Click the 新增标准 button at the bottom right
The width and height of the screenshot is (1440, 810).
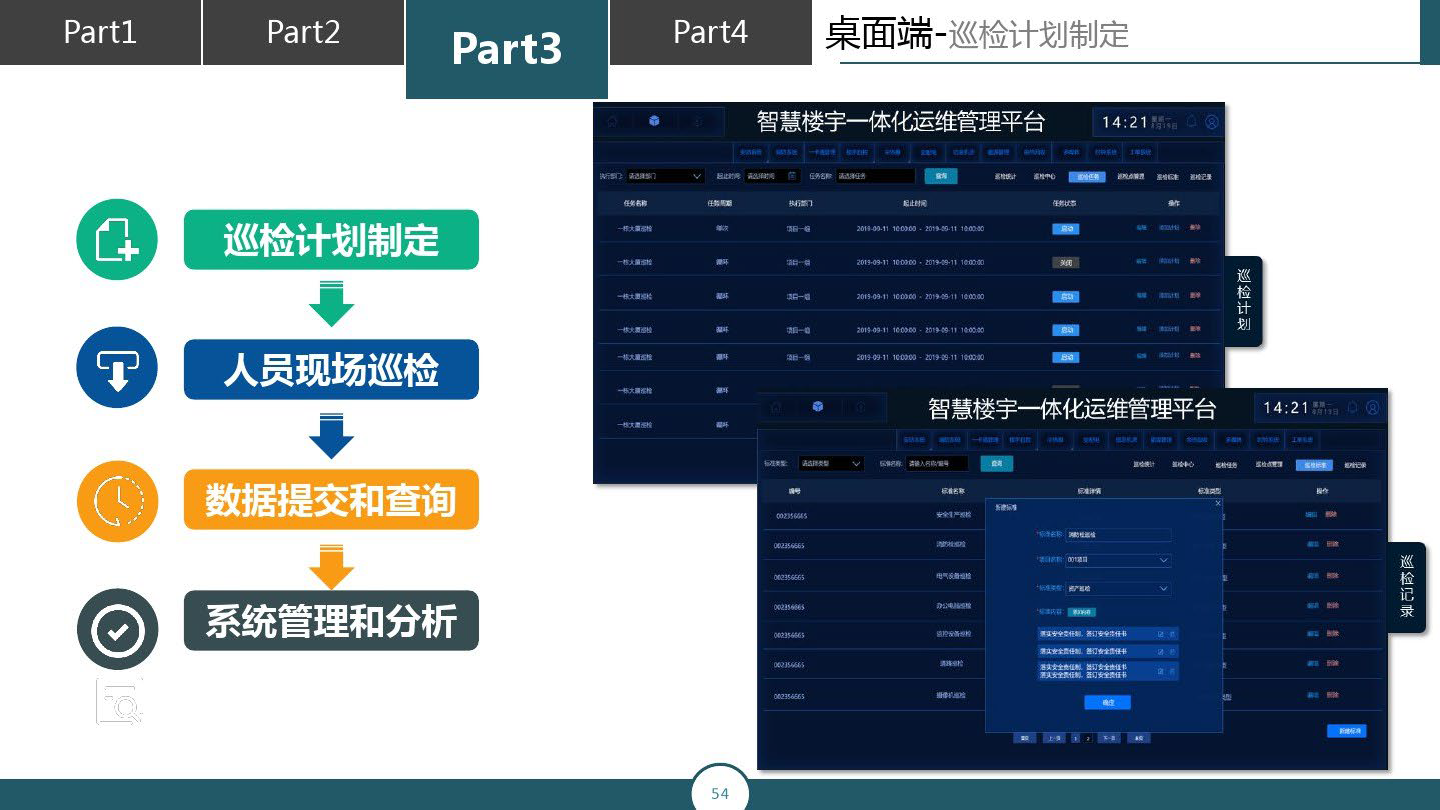(x=1348, y=731)
